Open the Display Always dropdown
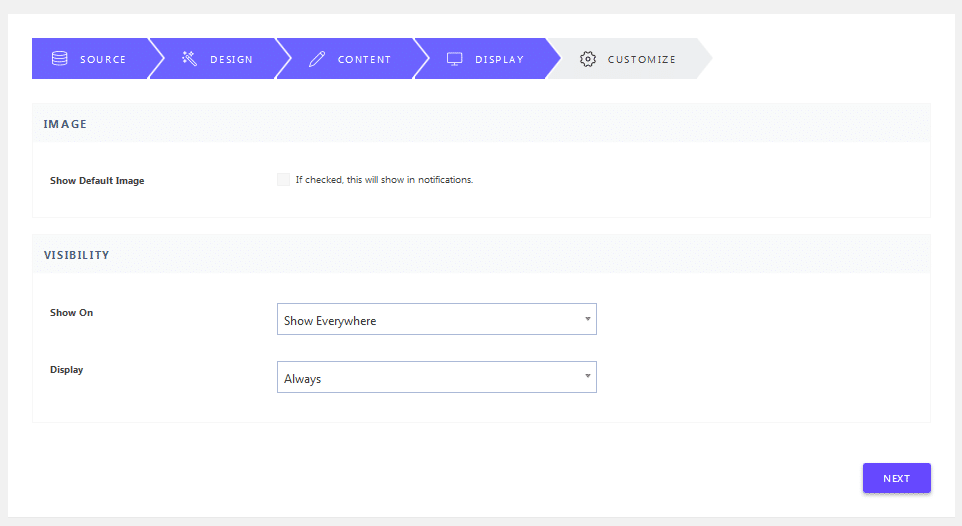The height and width of the screenshot is (526, 962). pos(437,377)
